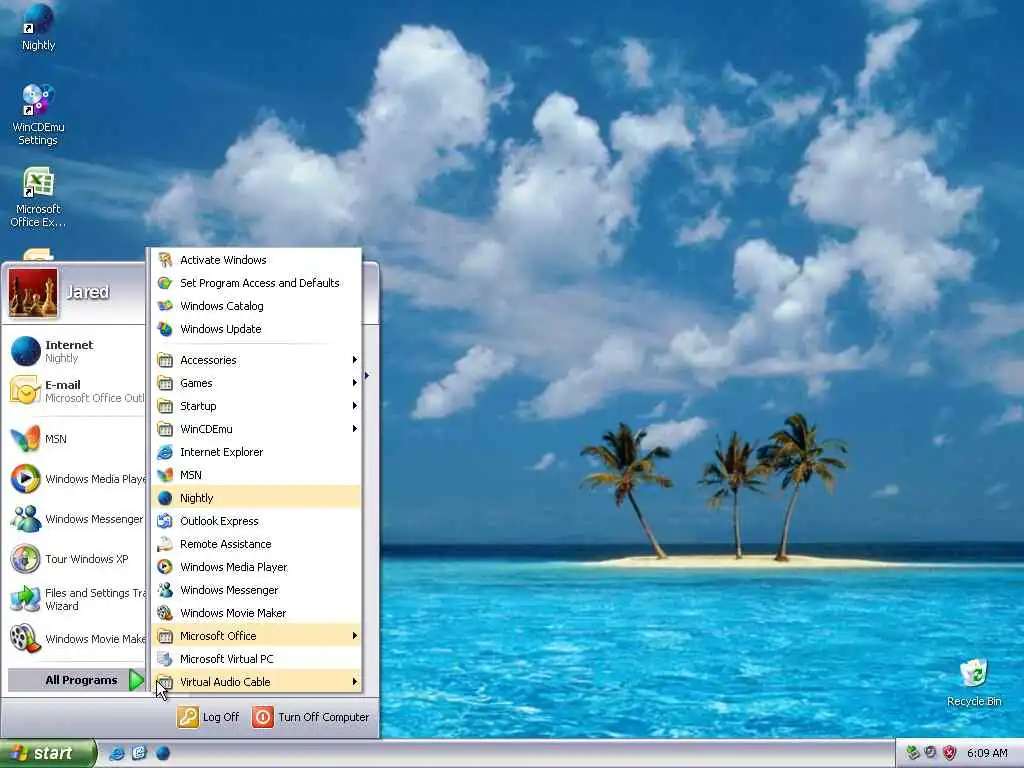1024x768 pixels.
Task: Click Nightly quick launch icon on taskbar
Action: [163, 753]
